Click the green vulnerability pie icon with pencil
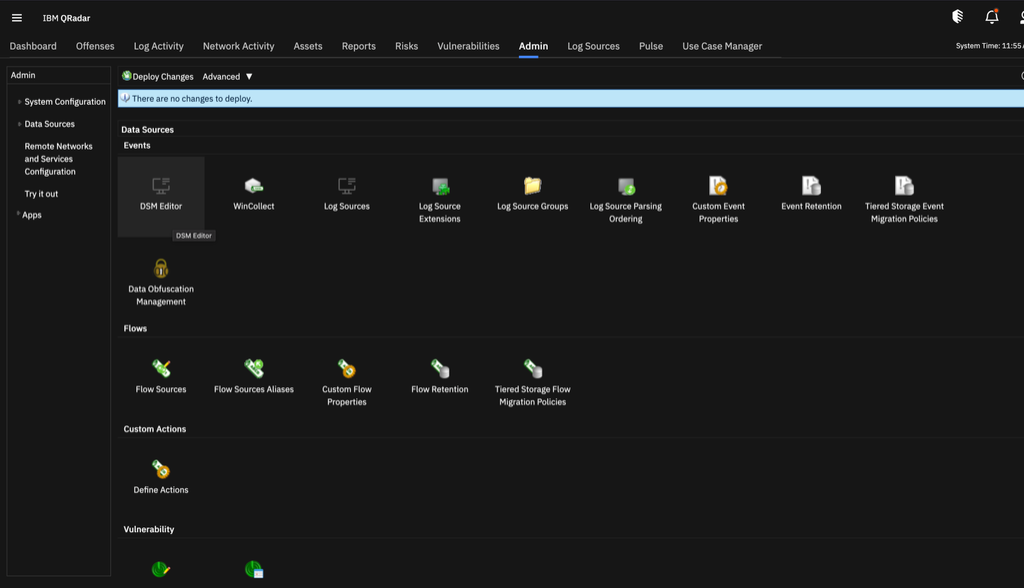 click(161, 570)
